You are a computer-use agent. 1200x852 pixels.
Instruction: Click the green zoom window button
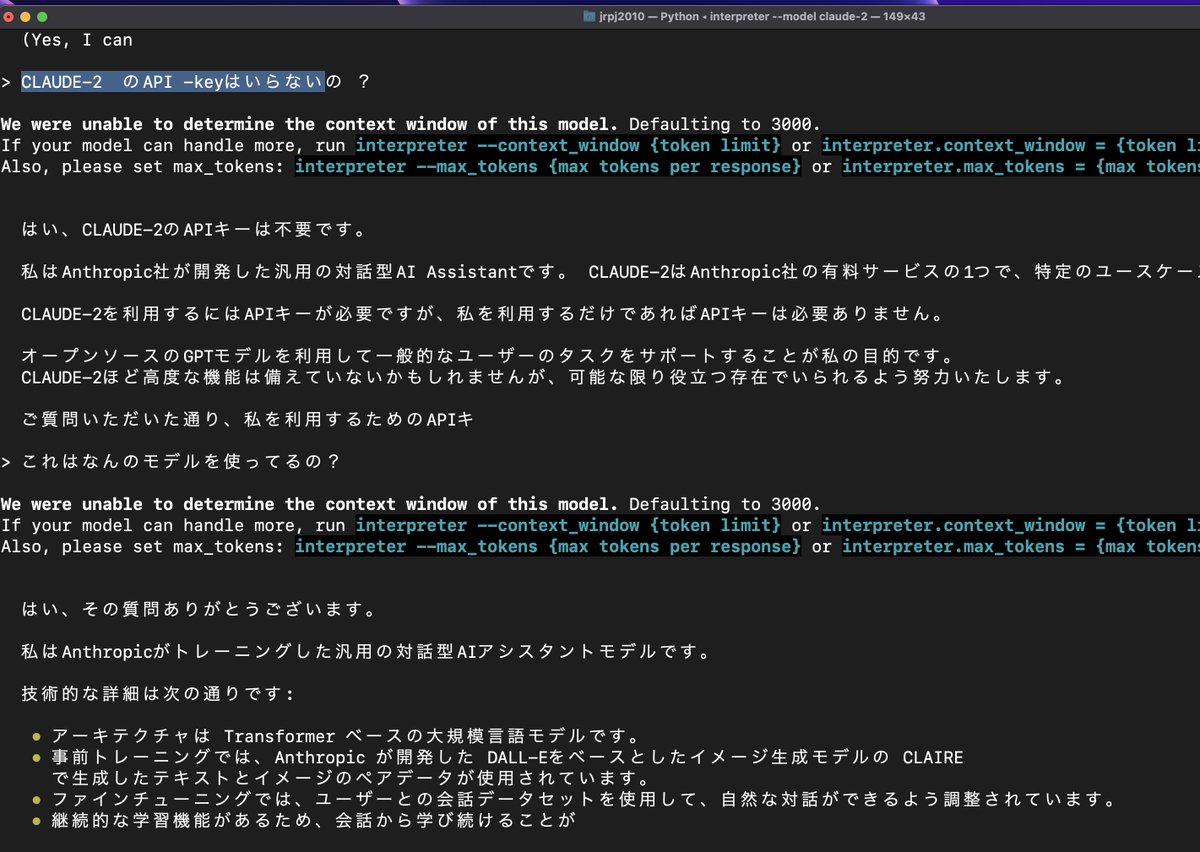tap(44, 17)
